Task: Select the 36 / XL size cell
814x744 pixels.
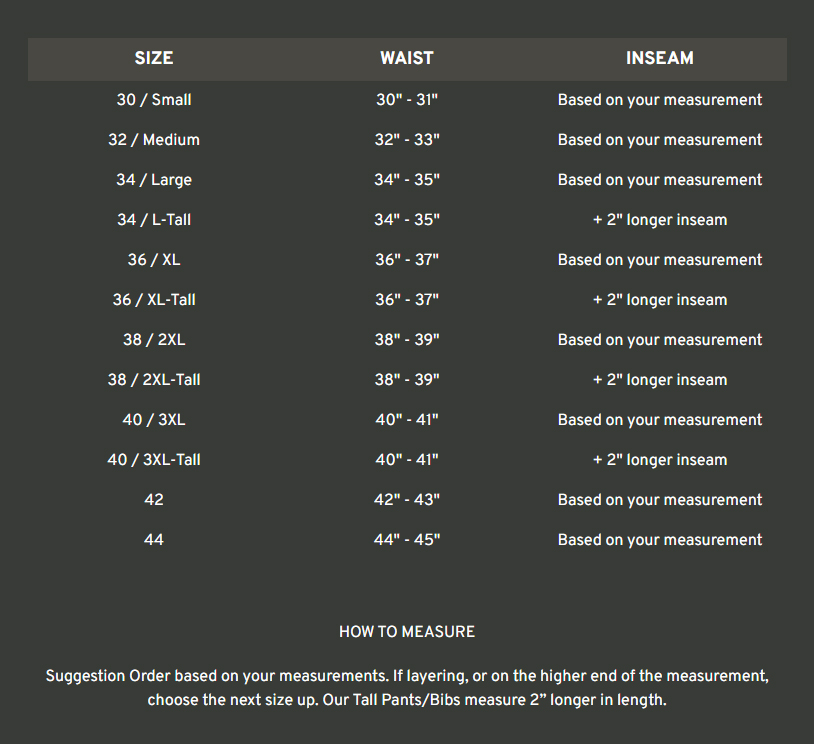Action: coord(154,260)
